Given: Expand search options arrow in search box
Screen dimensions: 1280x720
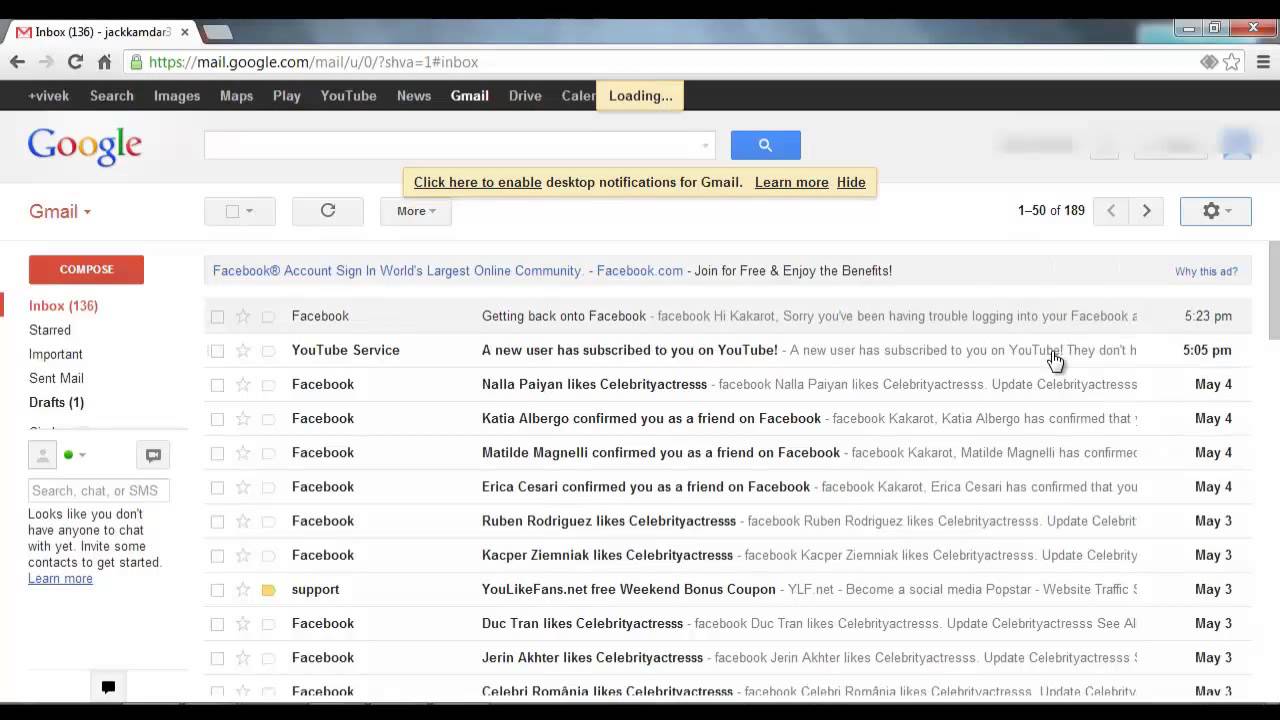Looking at the screenshot, I should coord(705,146).
